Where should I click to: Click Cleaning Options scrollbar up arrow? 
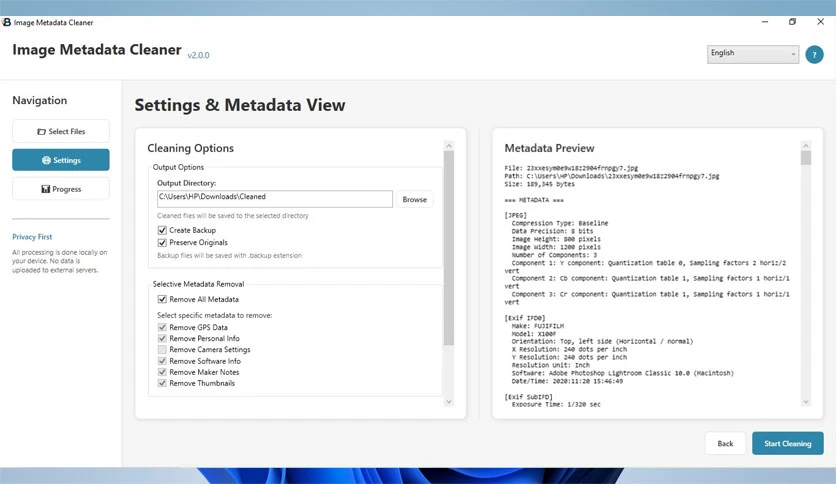449,146
